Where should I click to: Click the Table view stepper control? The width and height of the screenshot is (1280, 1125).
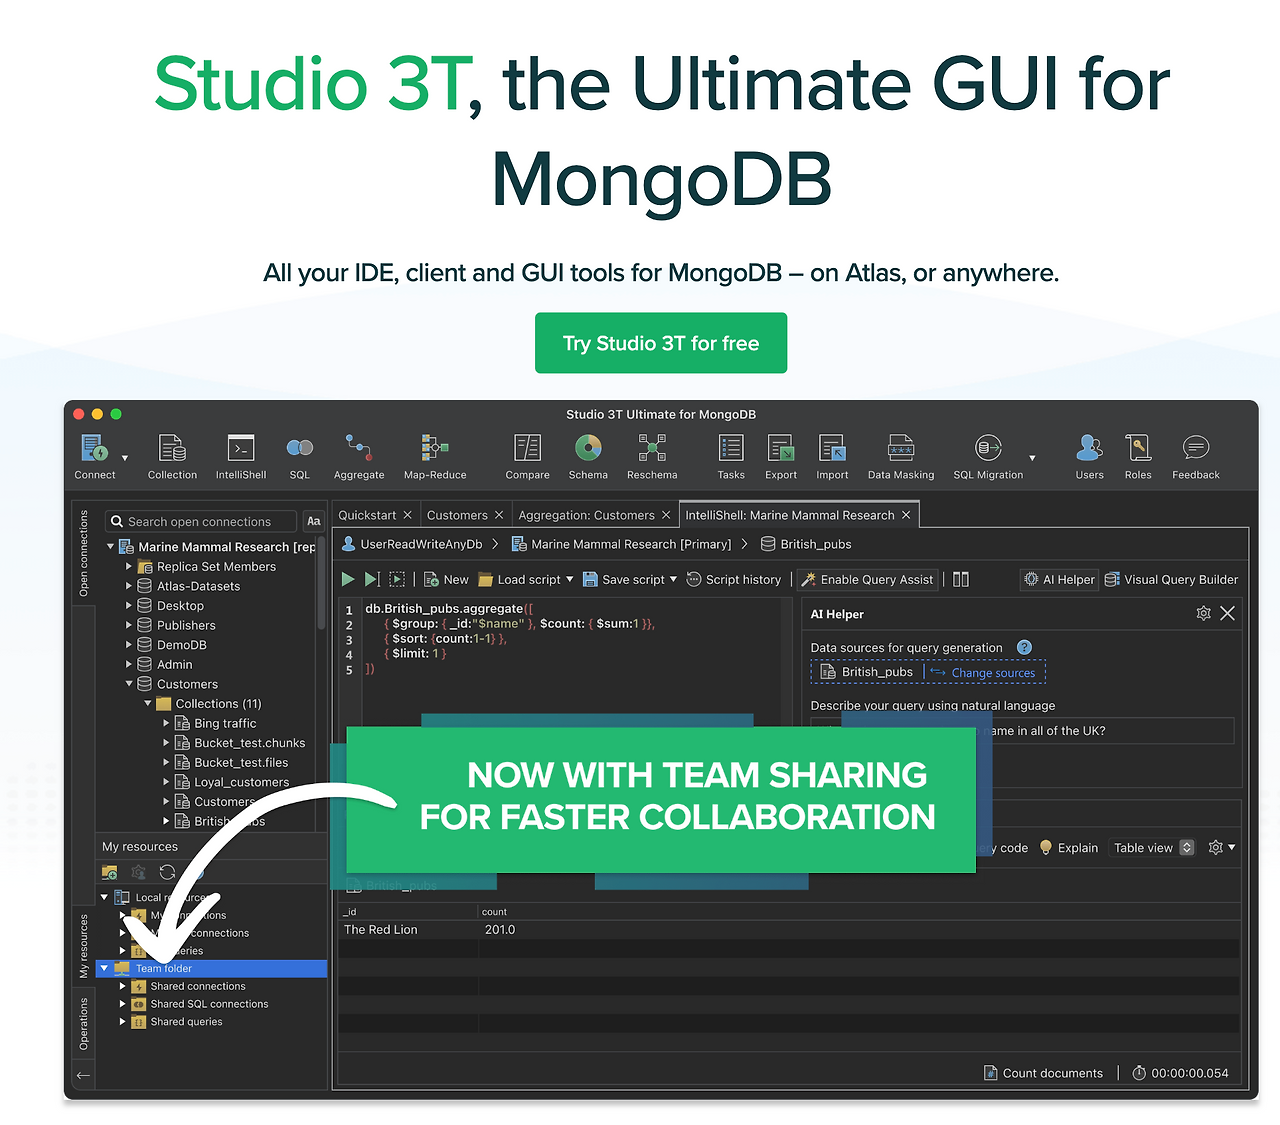coord(1185,847)
